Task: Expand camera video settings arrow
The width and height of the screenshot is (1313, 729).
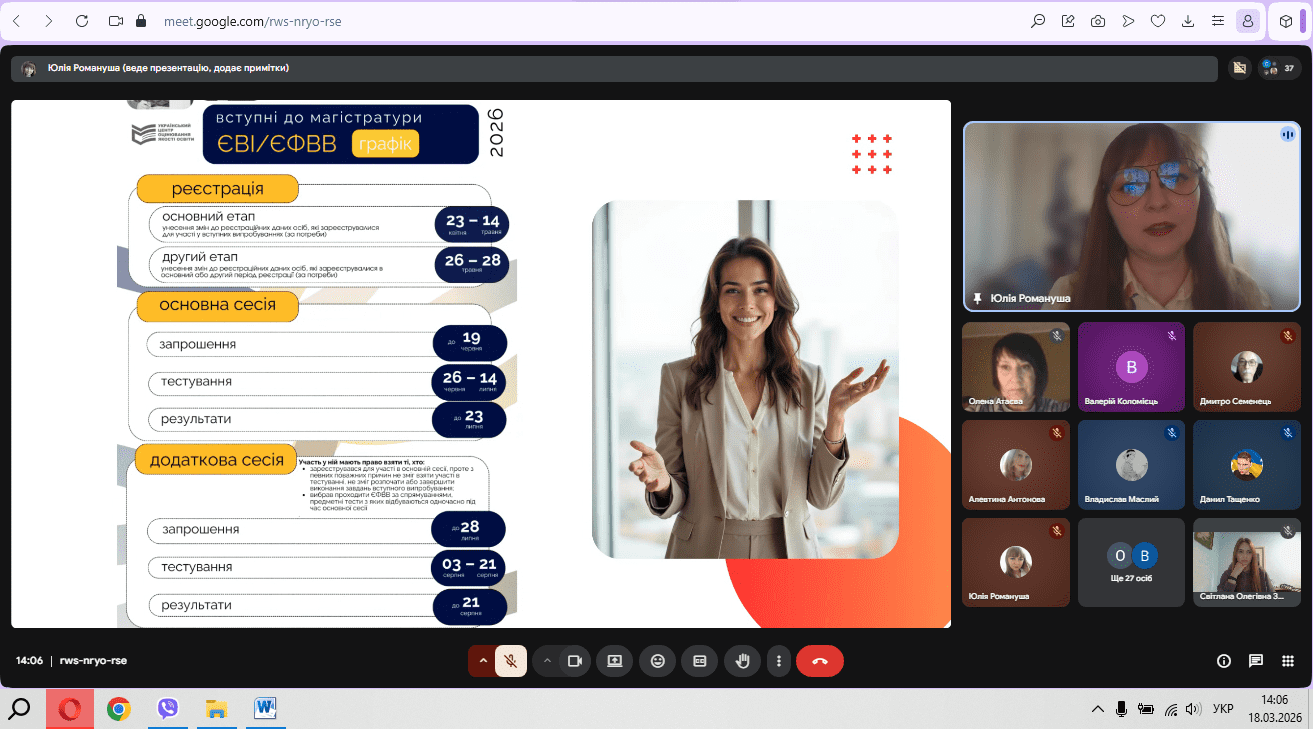Action: (547, 661)
